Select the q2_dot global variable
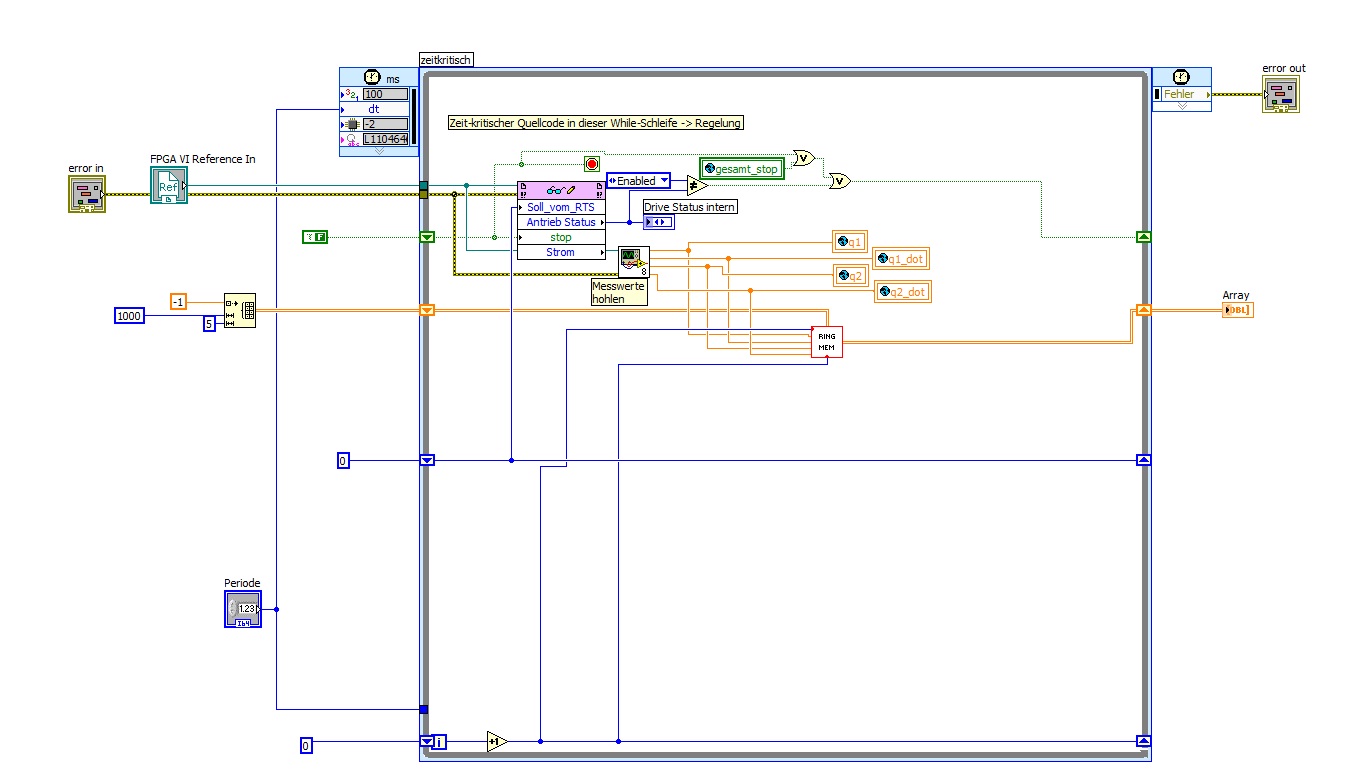 [901, 292]
